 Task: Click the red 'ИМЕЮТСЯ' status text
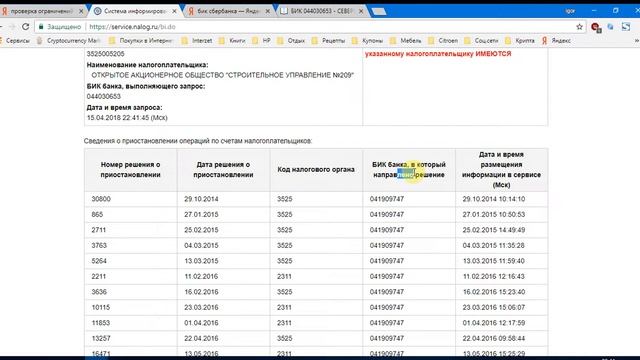click(x=493, y=54)
